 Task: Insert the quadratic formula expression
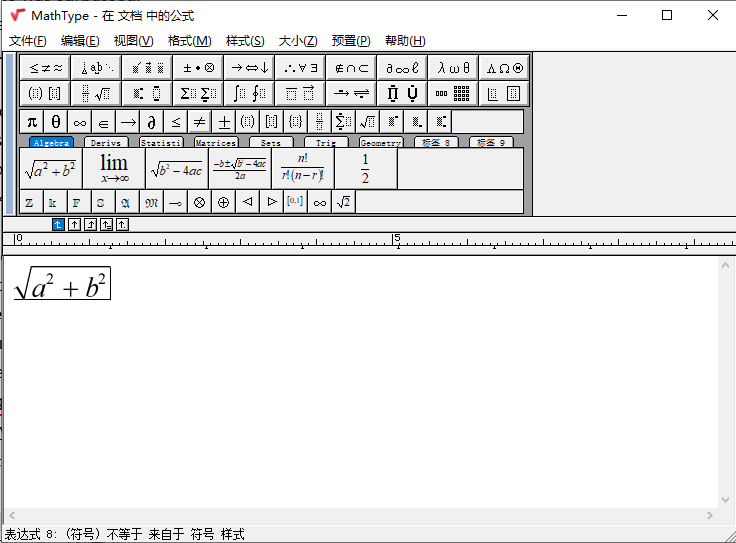pyautogui.click(x=240, y=168)
